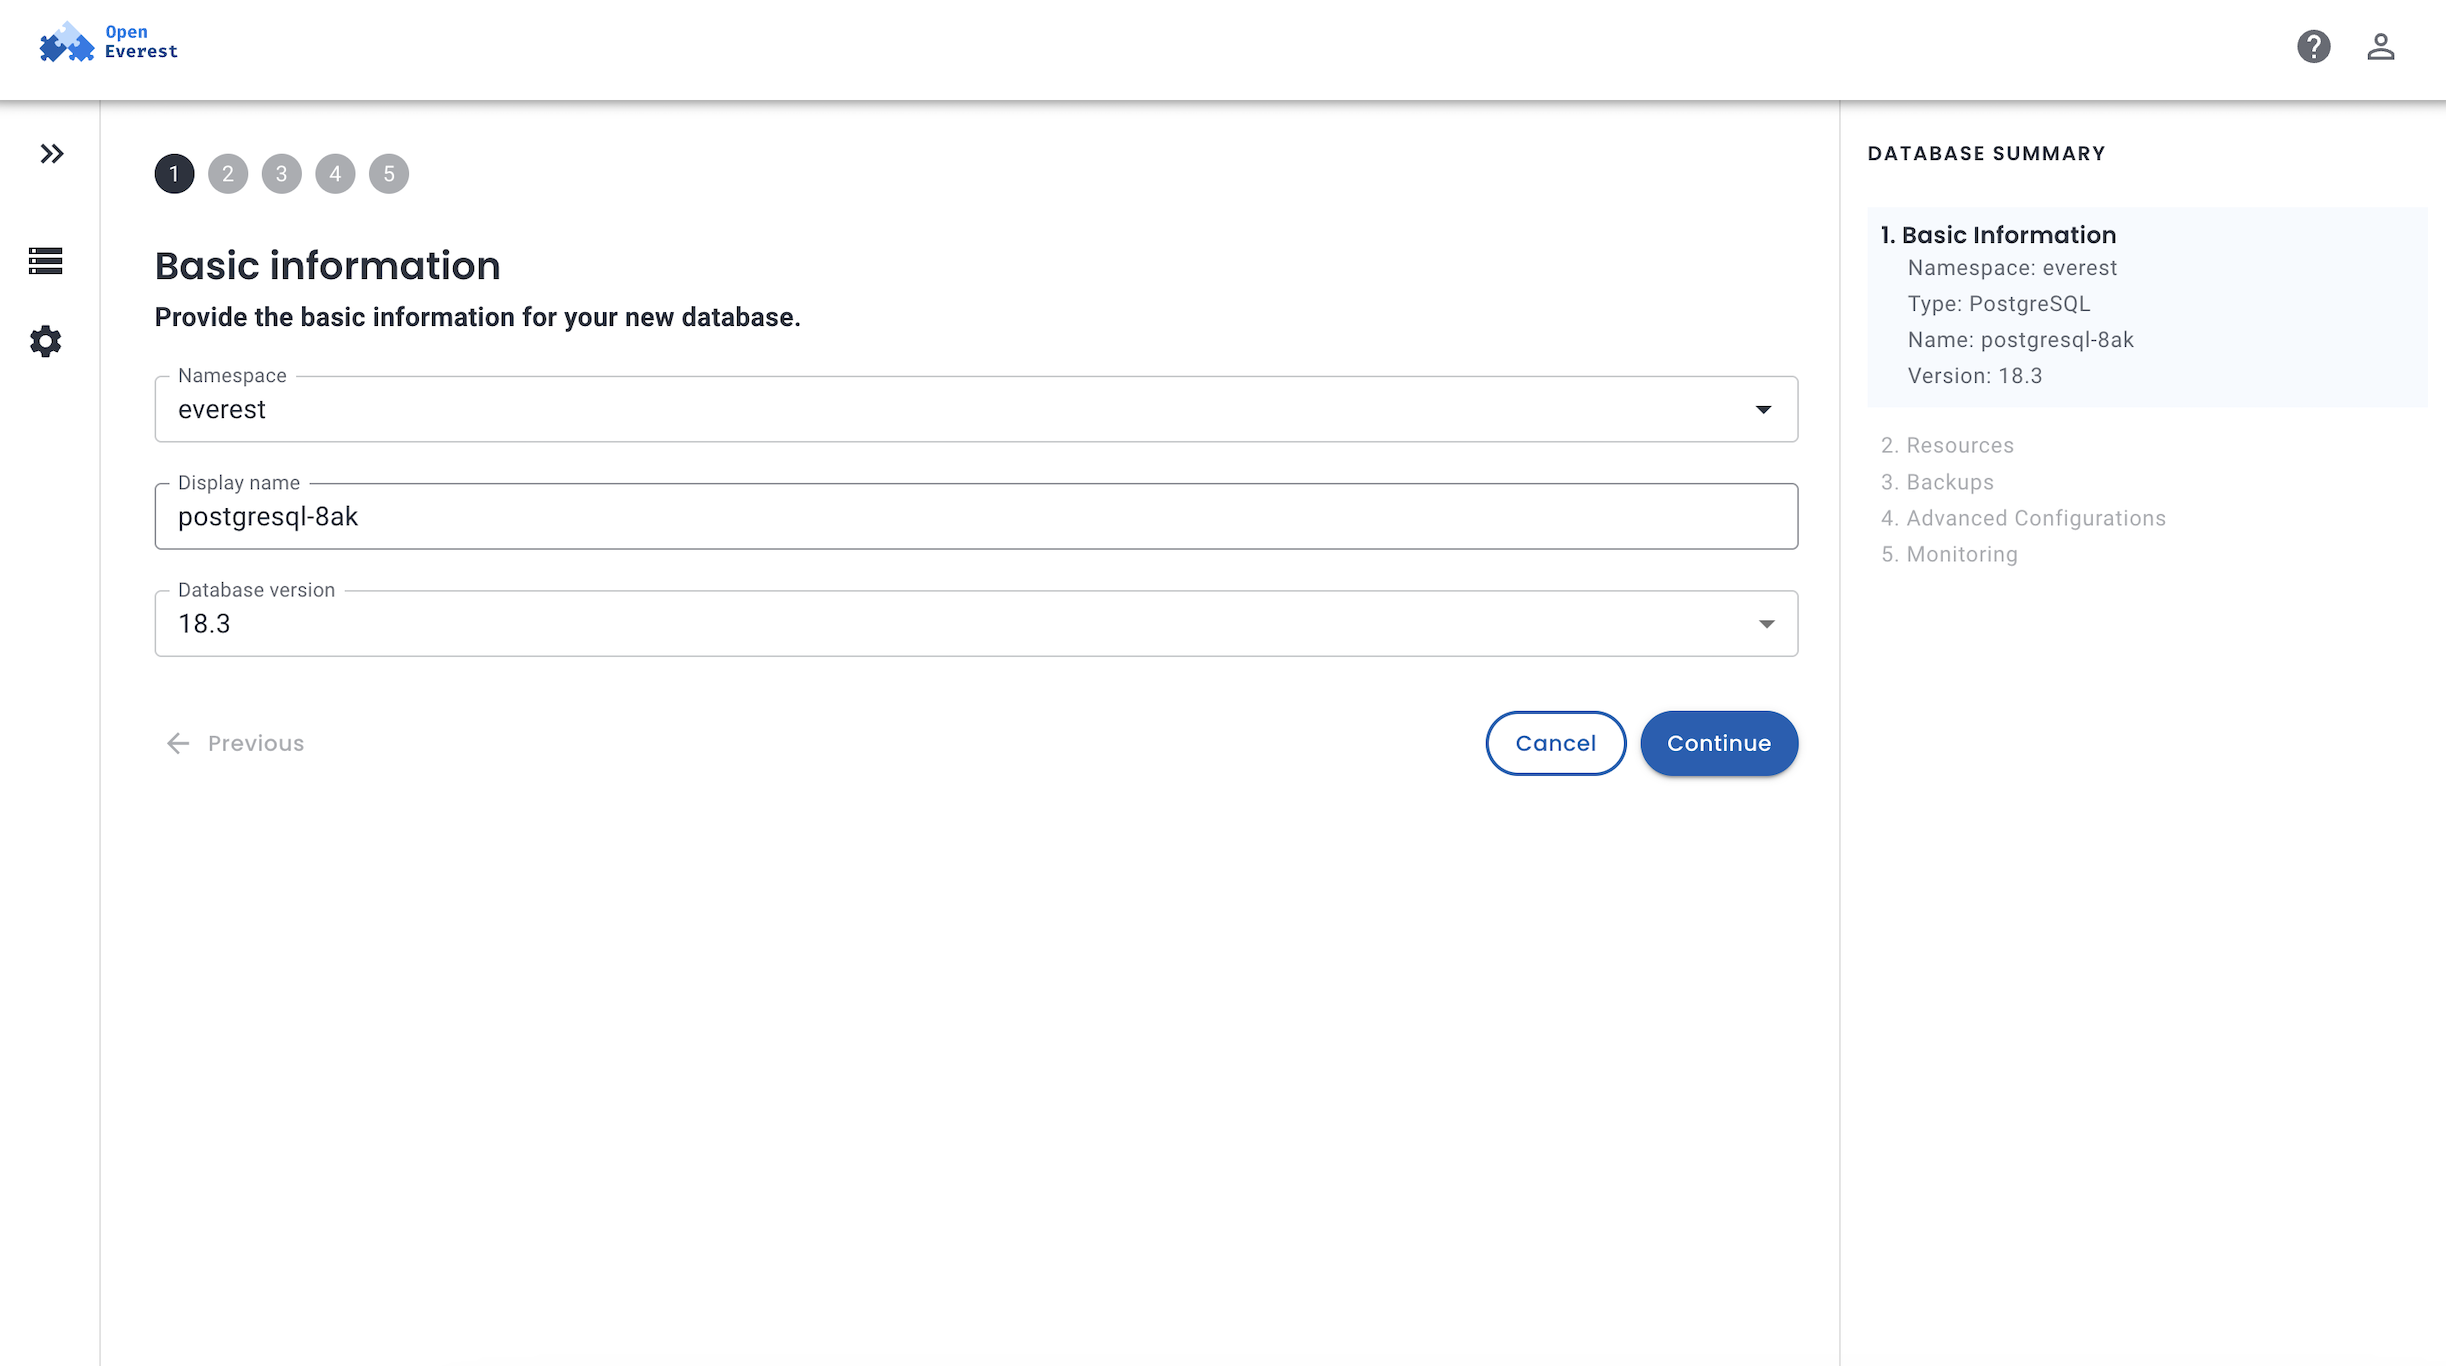Screen dimensions: 2446x1366
Task: Open the help question mark icon
Action: (2313, 47)
